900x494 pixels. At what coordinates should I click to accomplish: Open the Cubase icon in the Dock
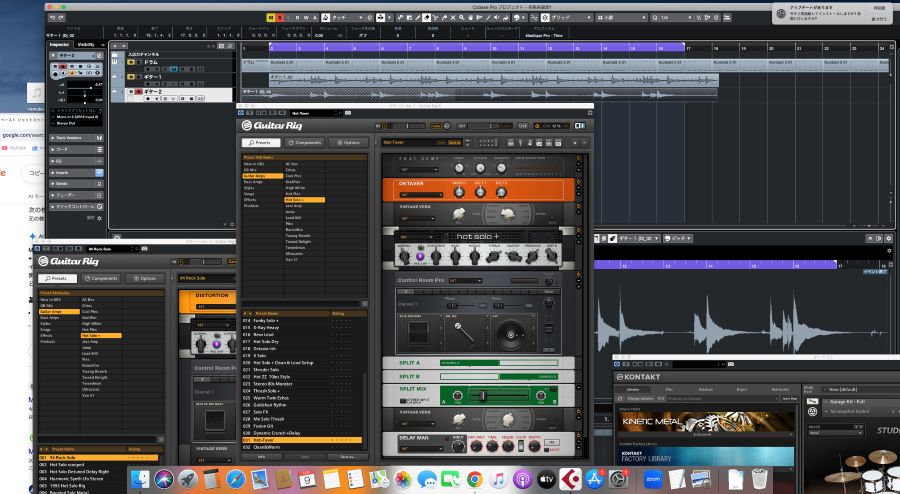point(570,480)
